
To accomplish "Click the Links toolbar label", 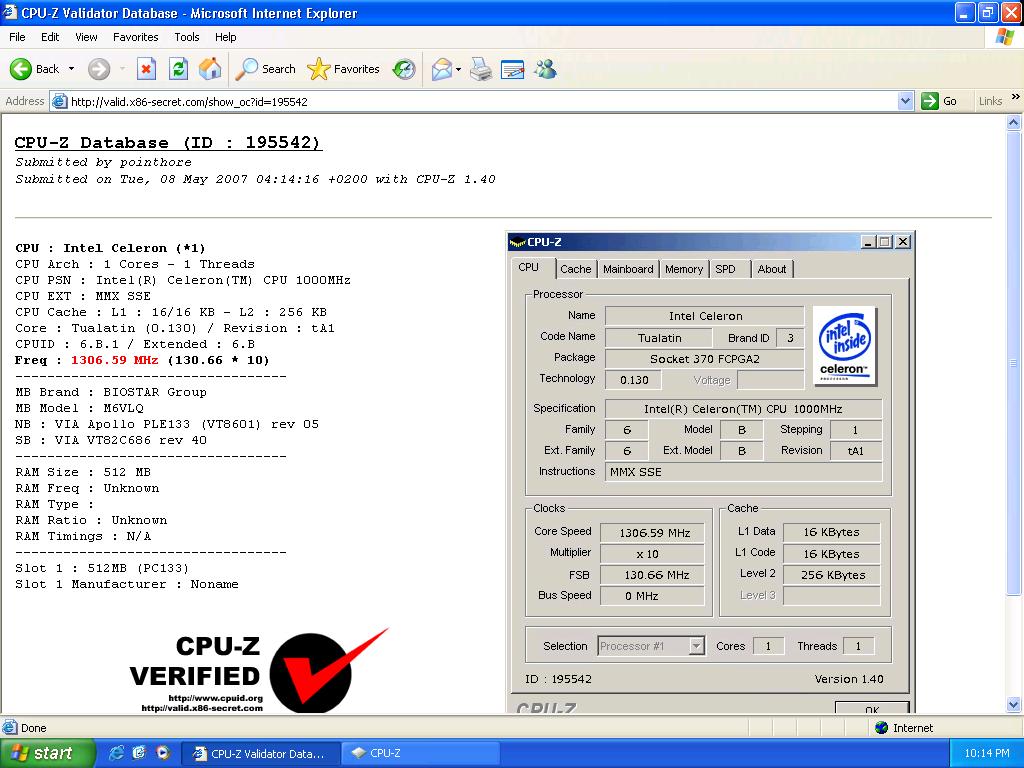I will [990, 101].
